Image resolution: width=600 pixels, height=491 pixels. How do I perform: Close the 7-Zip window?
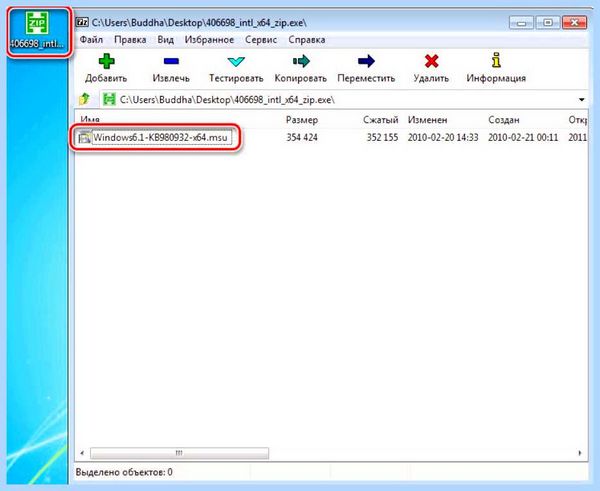[x=574, y=23]
